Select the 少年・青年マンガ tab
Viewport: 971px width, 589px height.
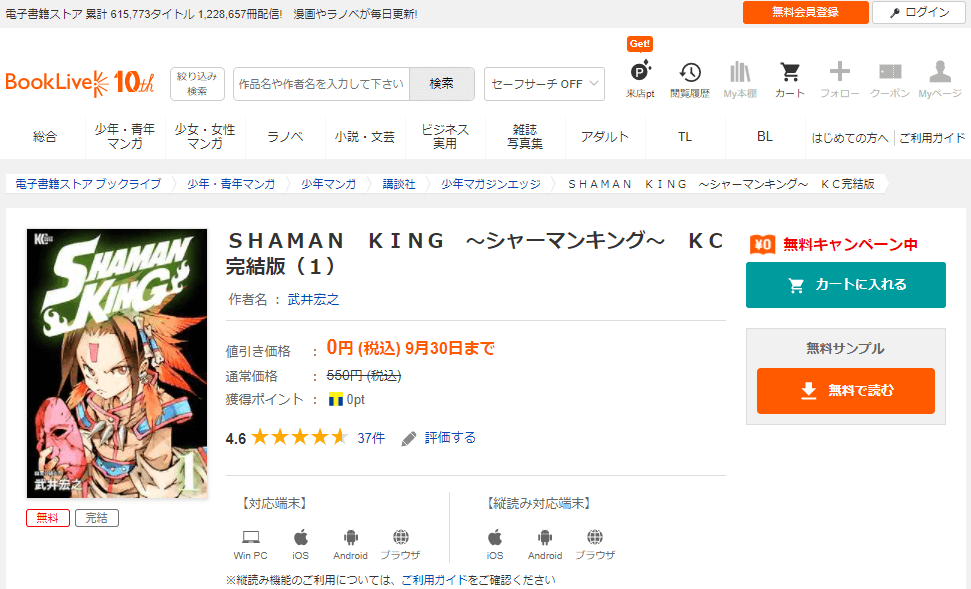point(125,137)
